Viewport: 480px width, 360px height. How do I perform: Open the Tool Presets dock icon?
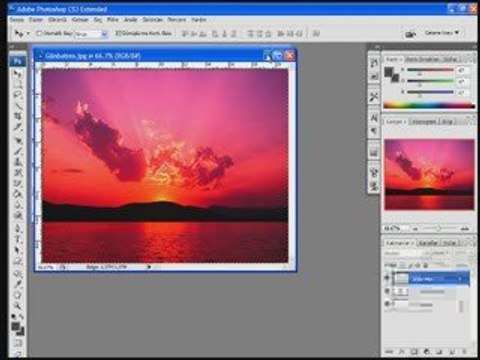374,97
